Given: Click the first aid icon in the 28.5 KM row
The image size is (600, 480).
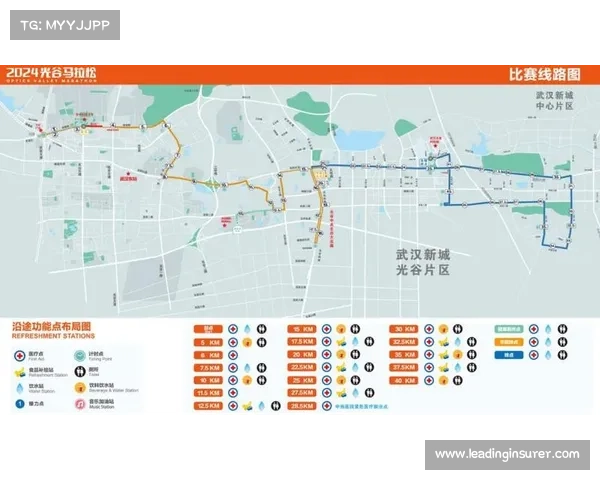Looking at the screenshot, I should point(326,406).
